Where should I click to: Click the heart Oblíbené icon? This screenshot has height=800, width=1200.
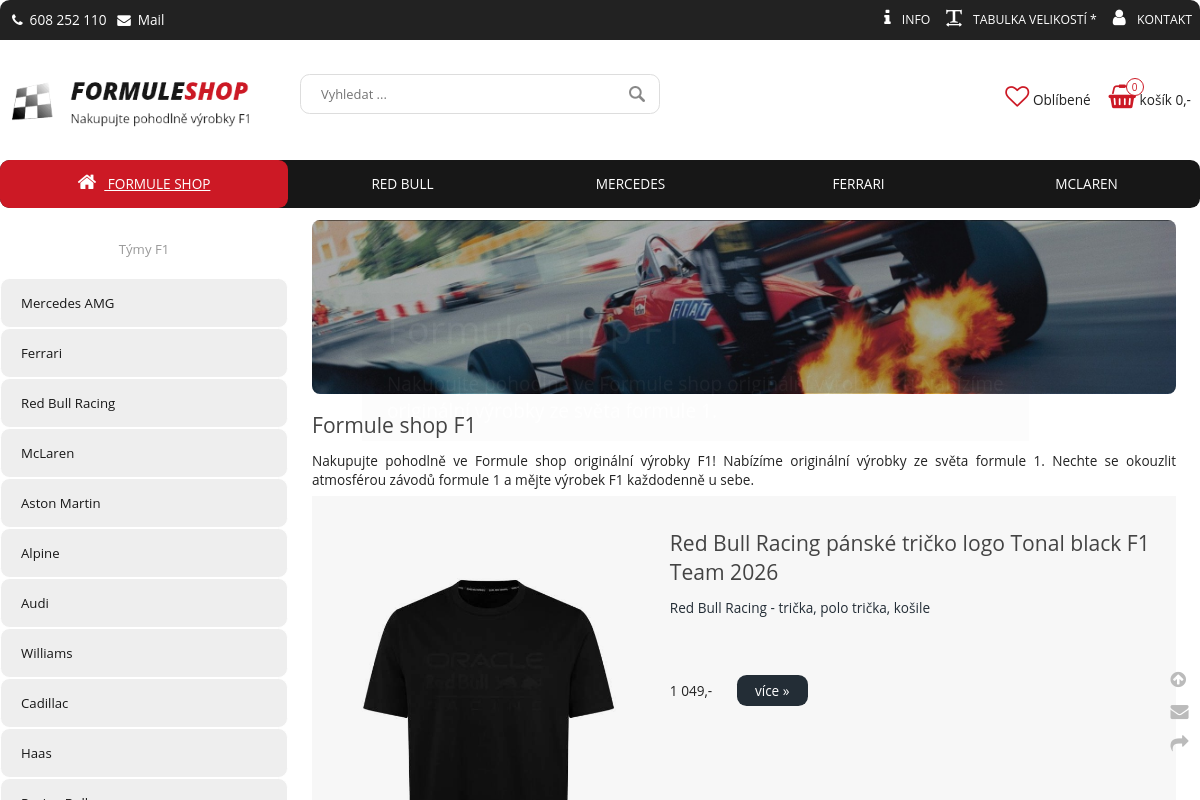(x=1017, y=97)
